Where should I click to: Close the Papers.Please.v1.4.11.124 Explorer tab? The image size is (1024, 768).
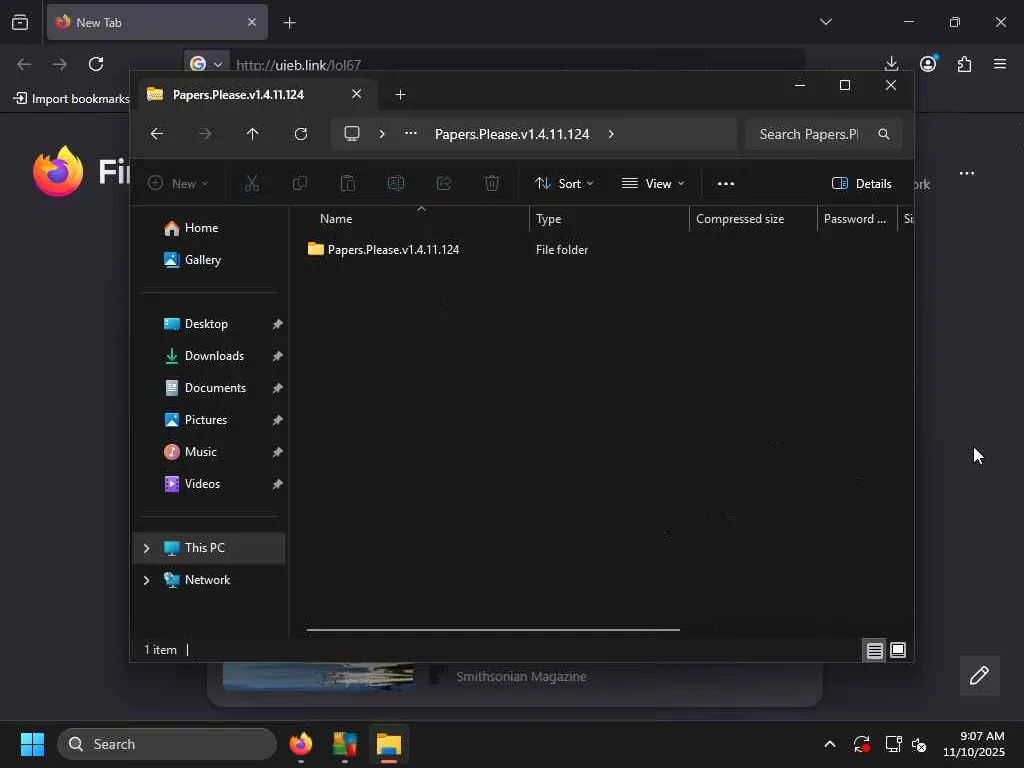tap(357, 94)
